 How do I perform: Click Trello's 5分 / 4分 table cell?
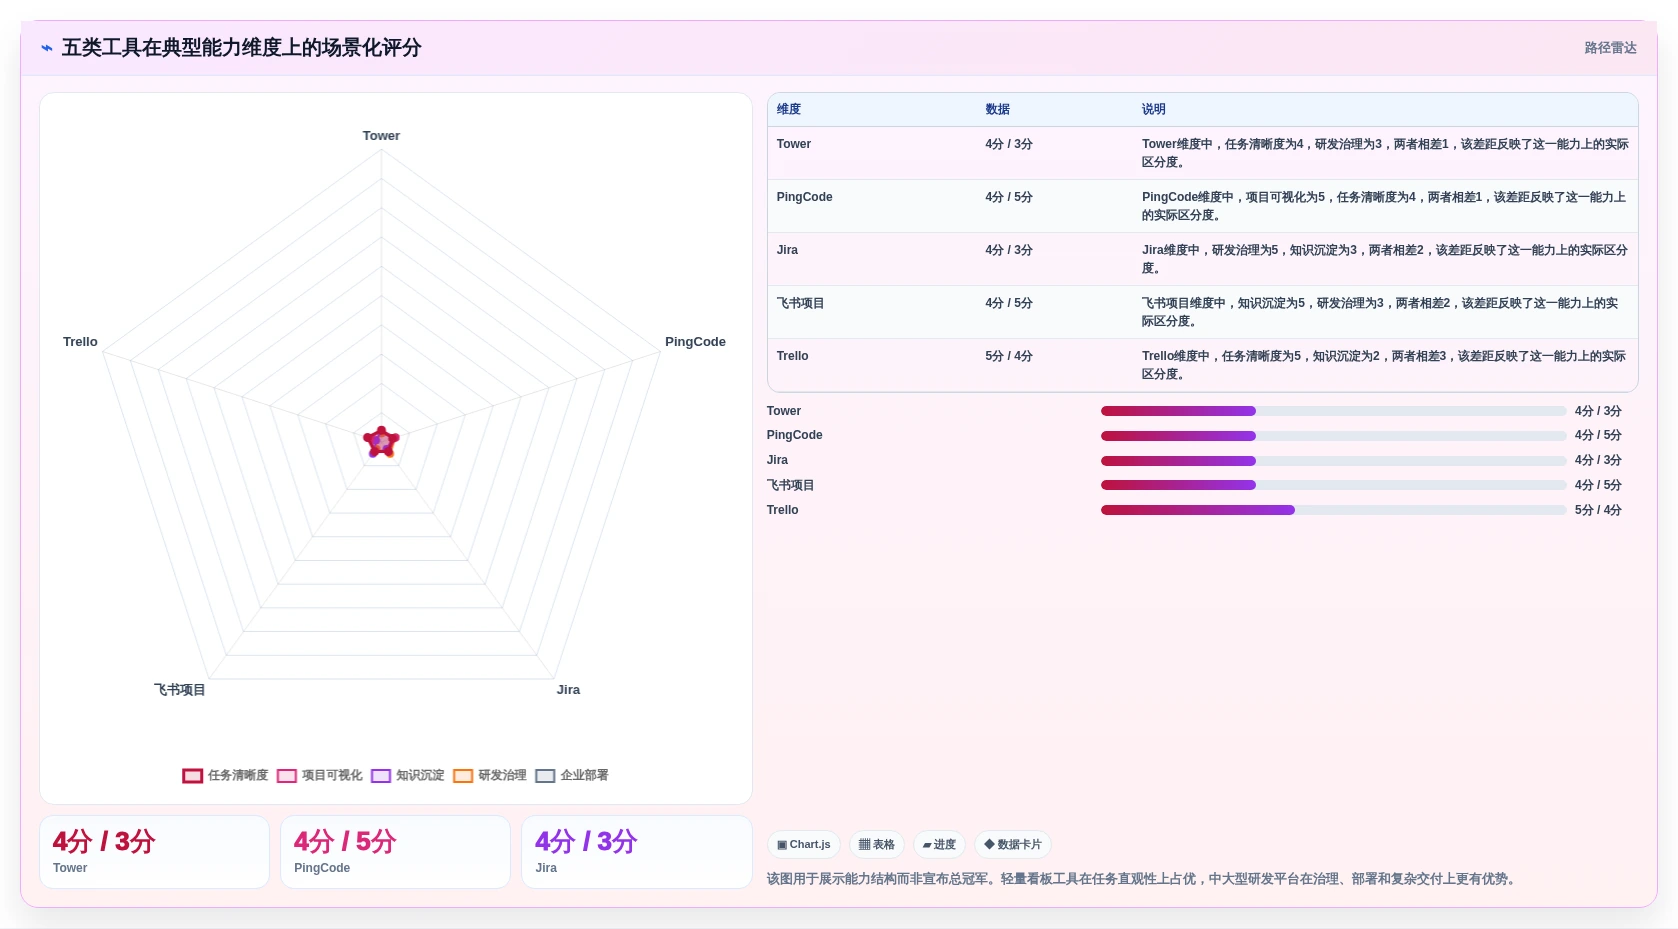[1009, 356]
